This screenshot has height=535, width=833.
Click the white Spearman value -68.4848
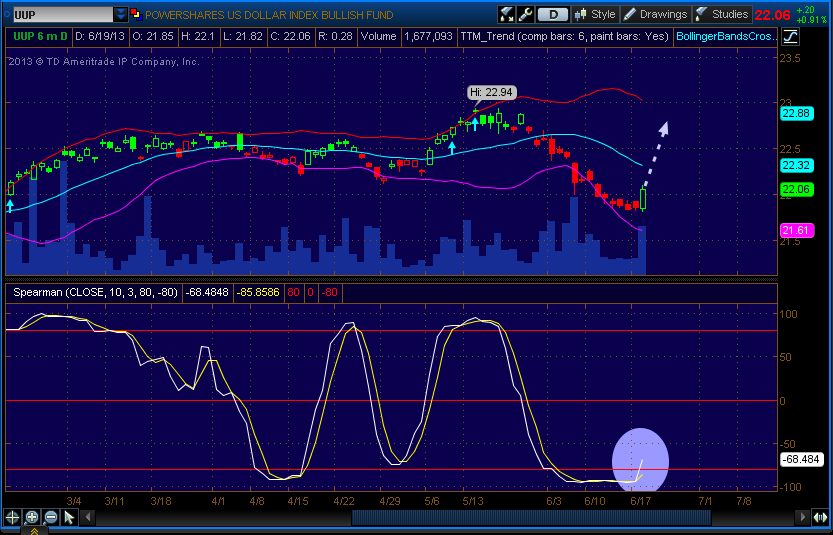207,292
